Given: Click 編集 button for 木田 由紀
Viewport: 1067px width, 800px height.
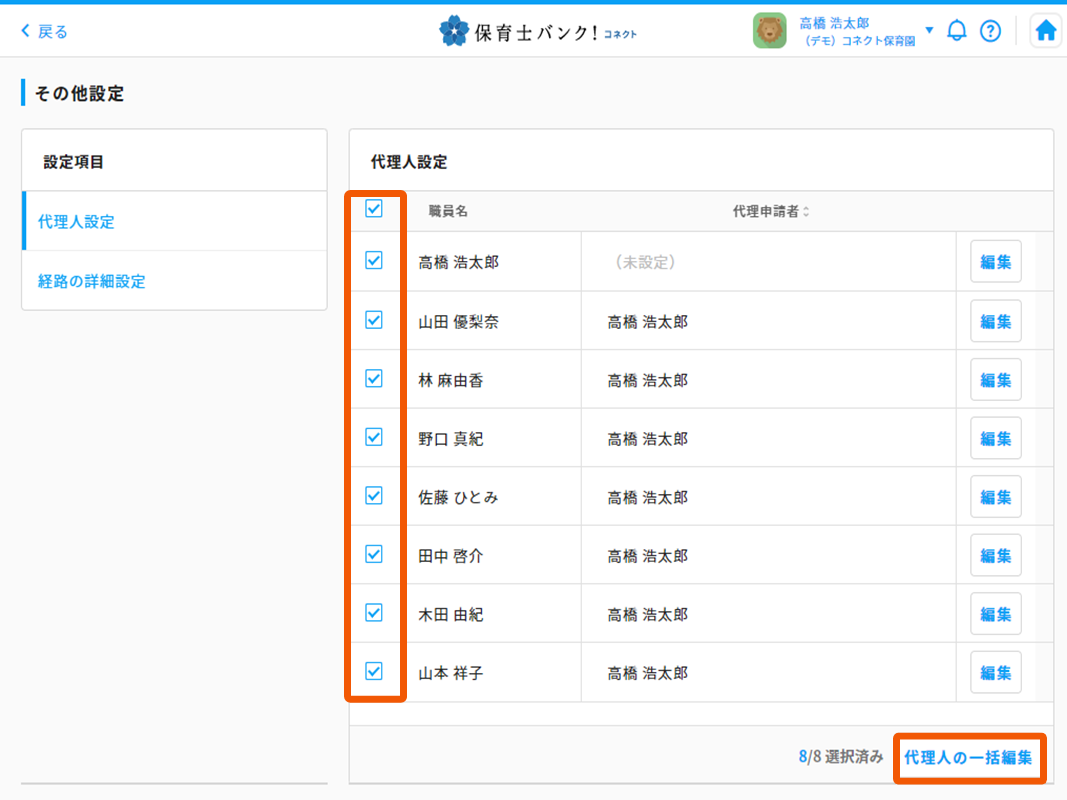Looking at the screenshot, I should (995, 614).
